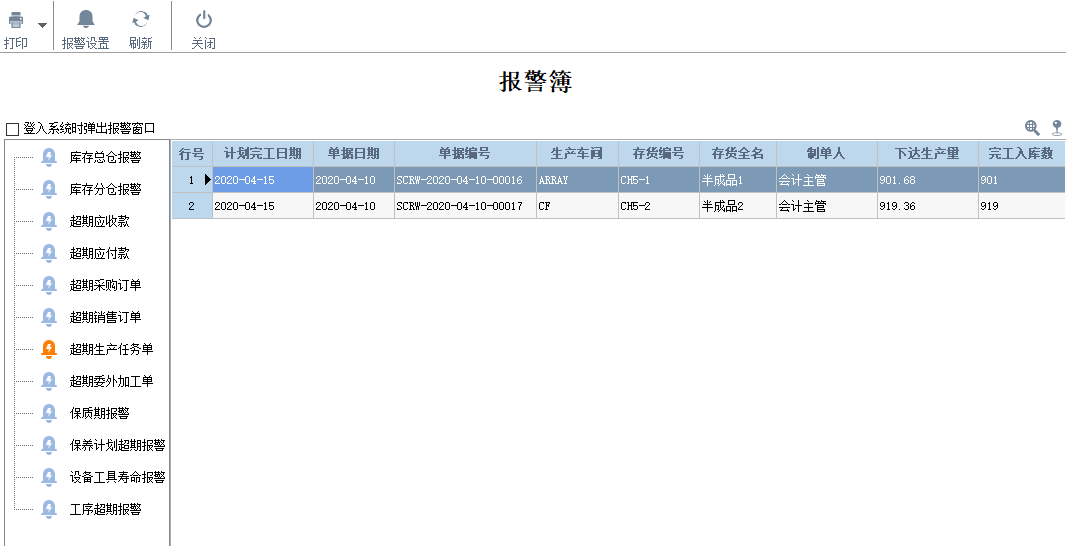
Task: Click the Print (打印) printer icon
Action: pos(16,20)
